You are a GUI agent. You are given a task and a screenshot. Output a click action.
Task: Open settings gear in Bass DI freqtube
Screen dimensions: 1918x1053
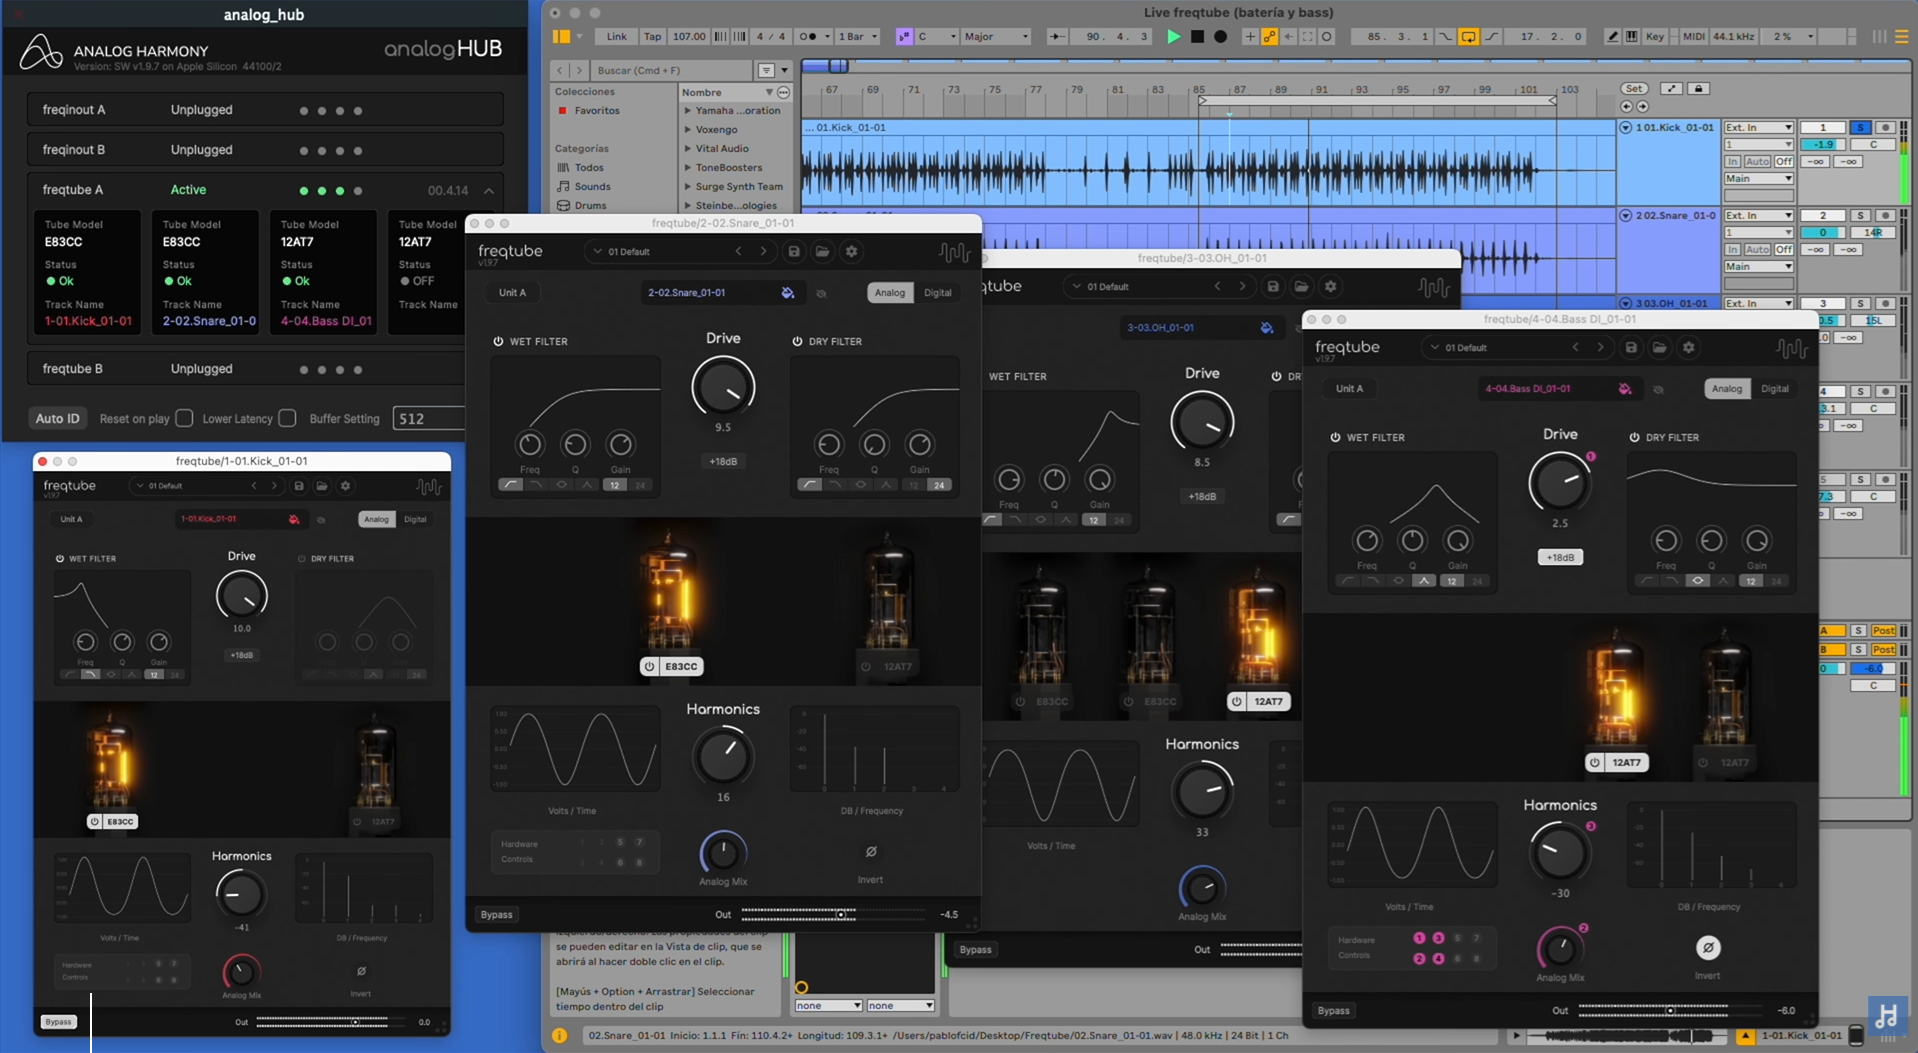1689,348
